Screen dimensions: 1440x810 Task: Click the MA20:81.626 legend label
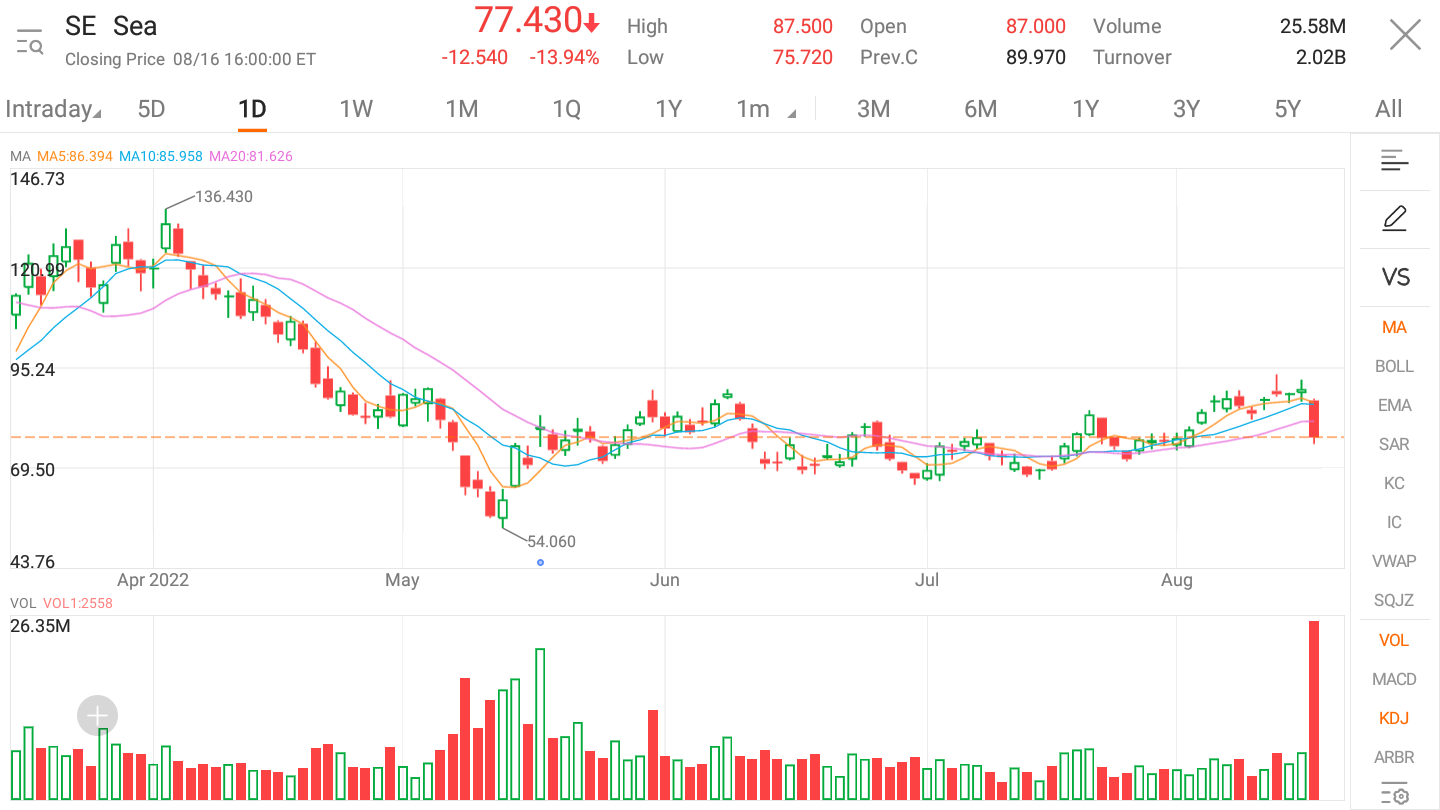249,156
